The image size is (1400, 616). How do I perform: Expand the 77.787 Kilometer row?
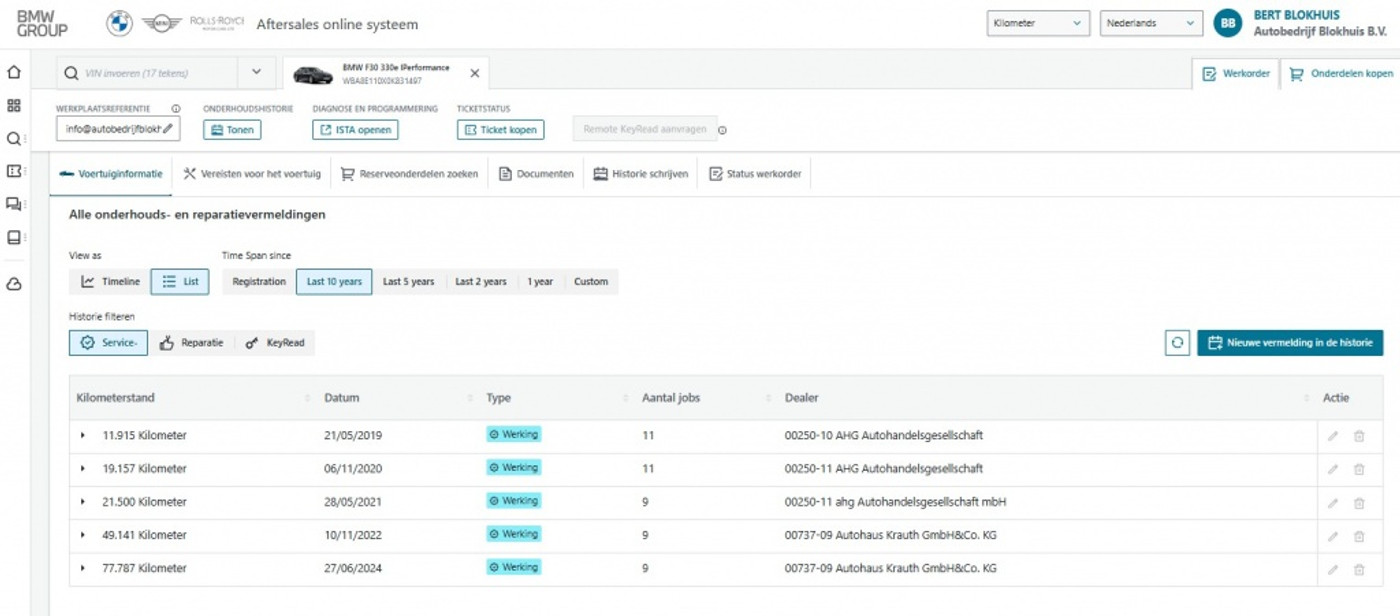[x=83, y=569]
